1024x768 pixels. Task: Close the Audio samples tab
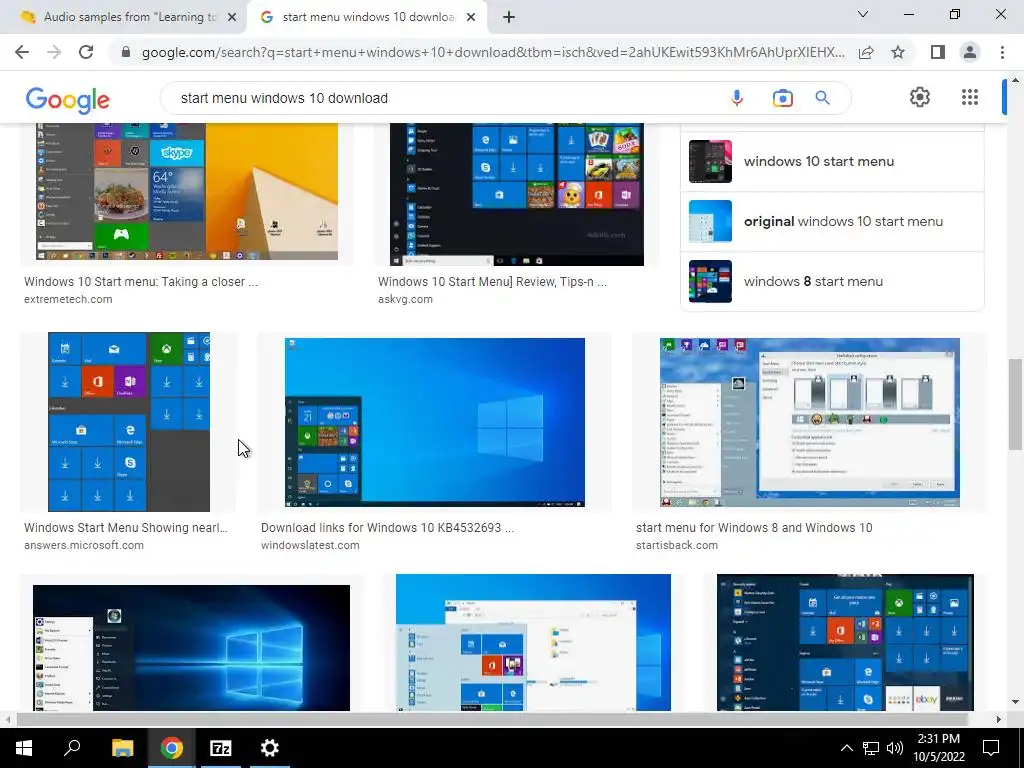pos(232,18)
